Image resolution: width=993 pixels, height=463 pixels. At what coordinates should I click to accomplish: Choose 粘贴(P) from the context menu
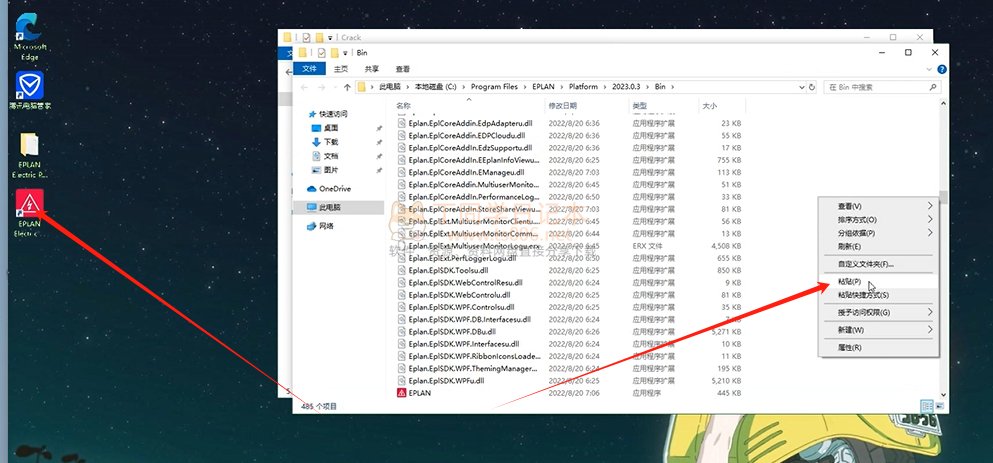(850, 282)
